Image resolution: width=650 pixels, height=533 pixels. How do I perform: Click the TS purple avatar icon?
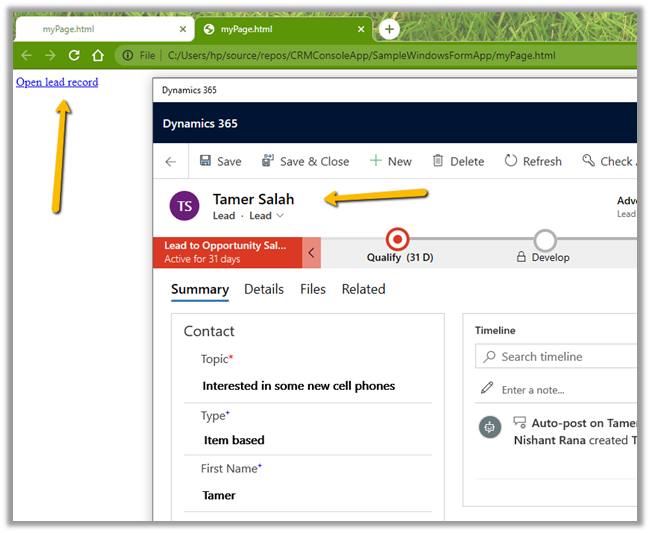pos(185,206)
